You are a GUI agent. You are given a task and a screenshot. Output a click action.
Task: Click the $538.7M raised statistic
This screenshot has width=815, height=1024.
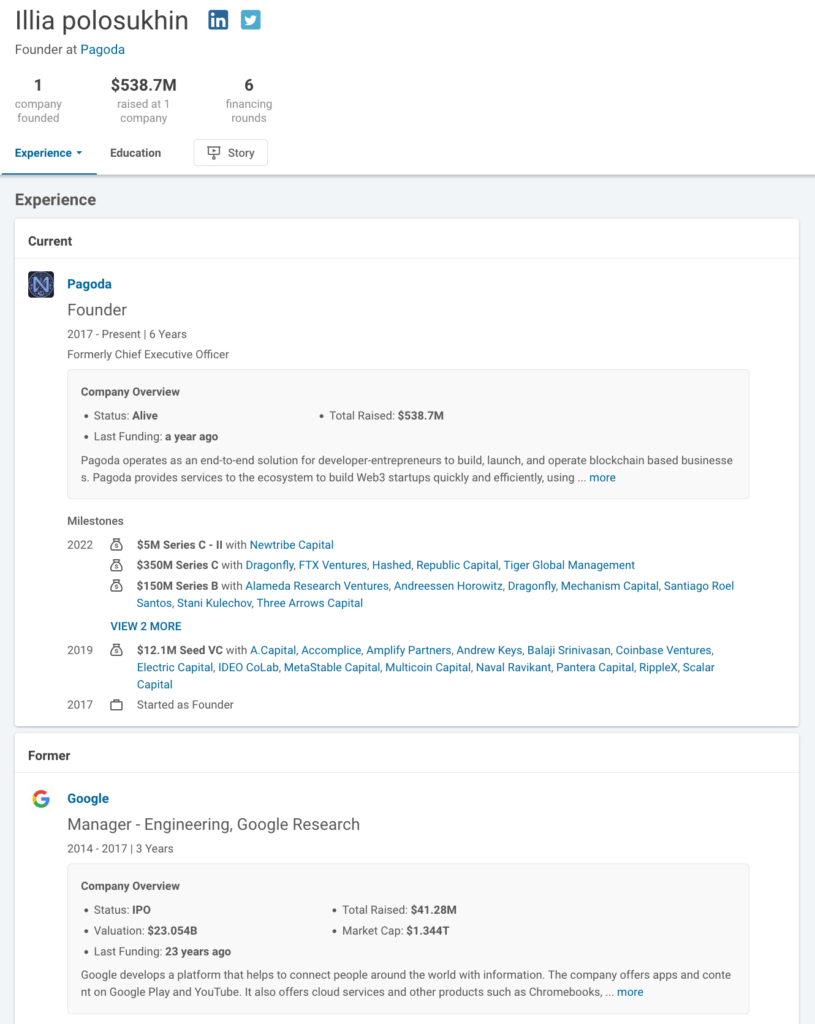tap(144, 101)
